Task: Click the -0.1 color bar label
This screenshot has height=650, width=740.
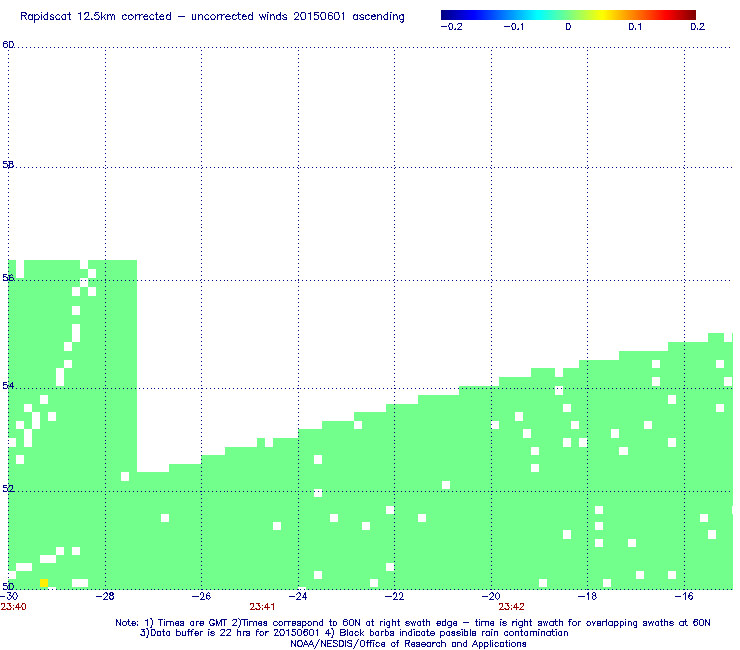Action: pos(514,27)
